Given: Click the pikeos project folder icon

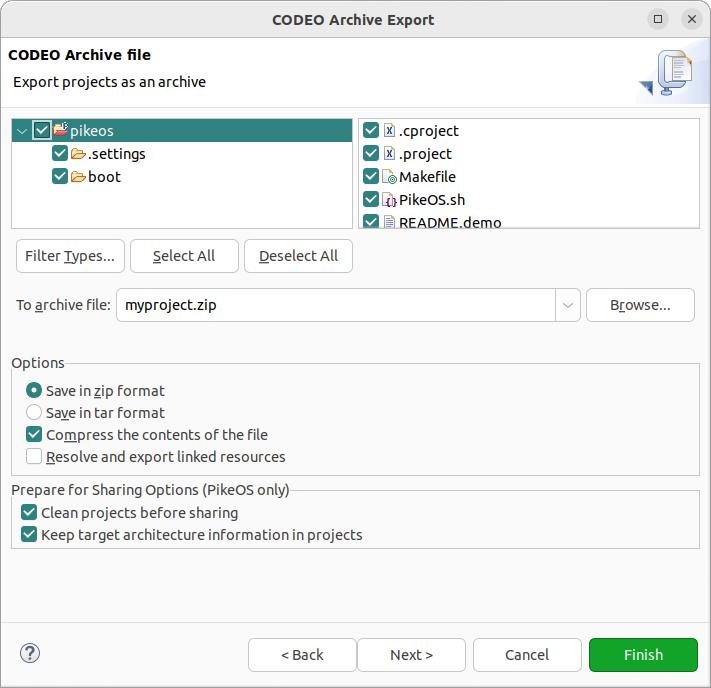Looking at the screenshot, I should (x=60, y=130).
